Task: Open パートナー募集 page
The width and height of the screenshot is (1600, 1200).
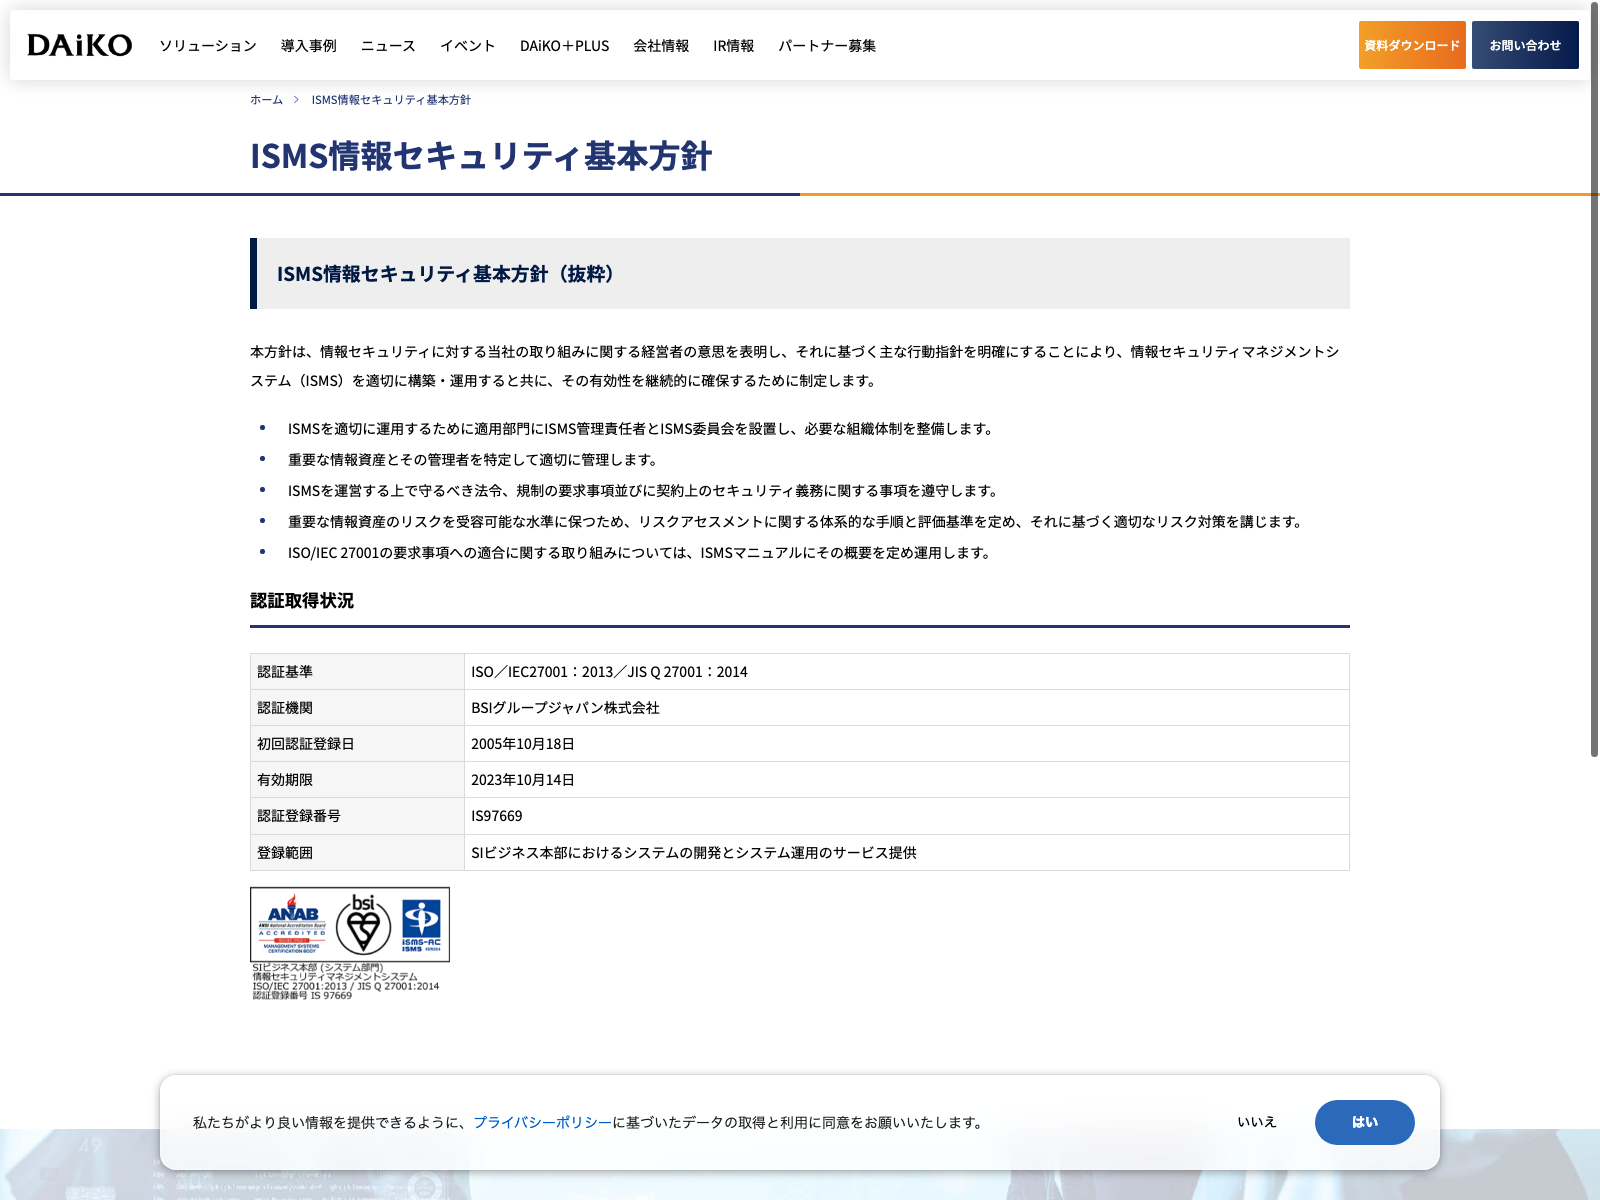Action: pyautogui.click(x=827, y=46)
